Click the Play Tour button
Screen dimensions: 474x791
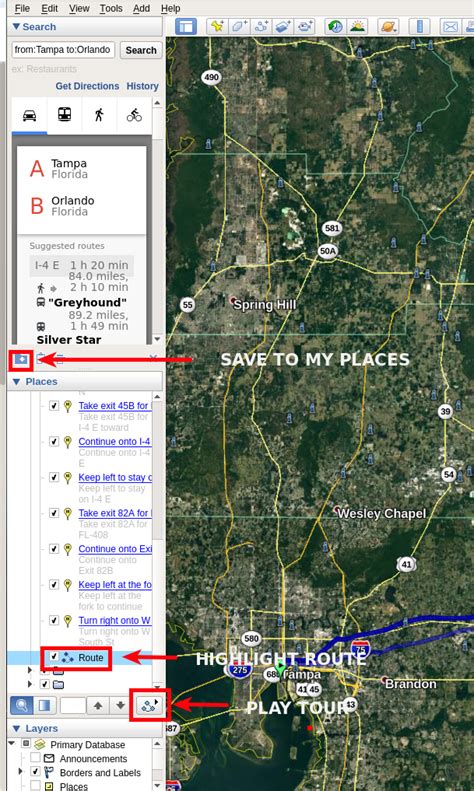coord(150,705)
